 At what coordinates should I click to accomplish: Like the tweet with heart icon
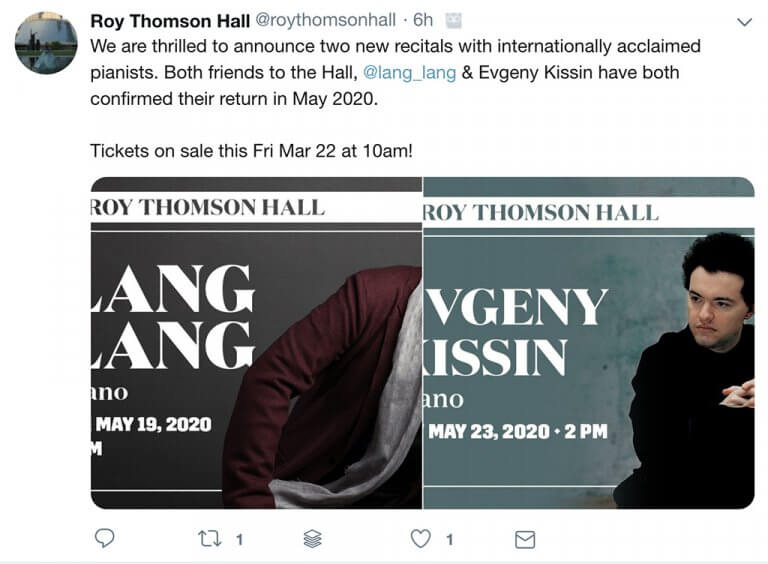pos(422,539)
